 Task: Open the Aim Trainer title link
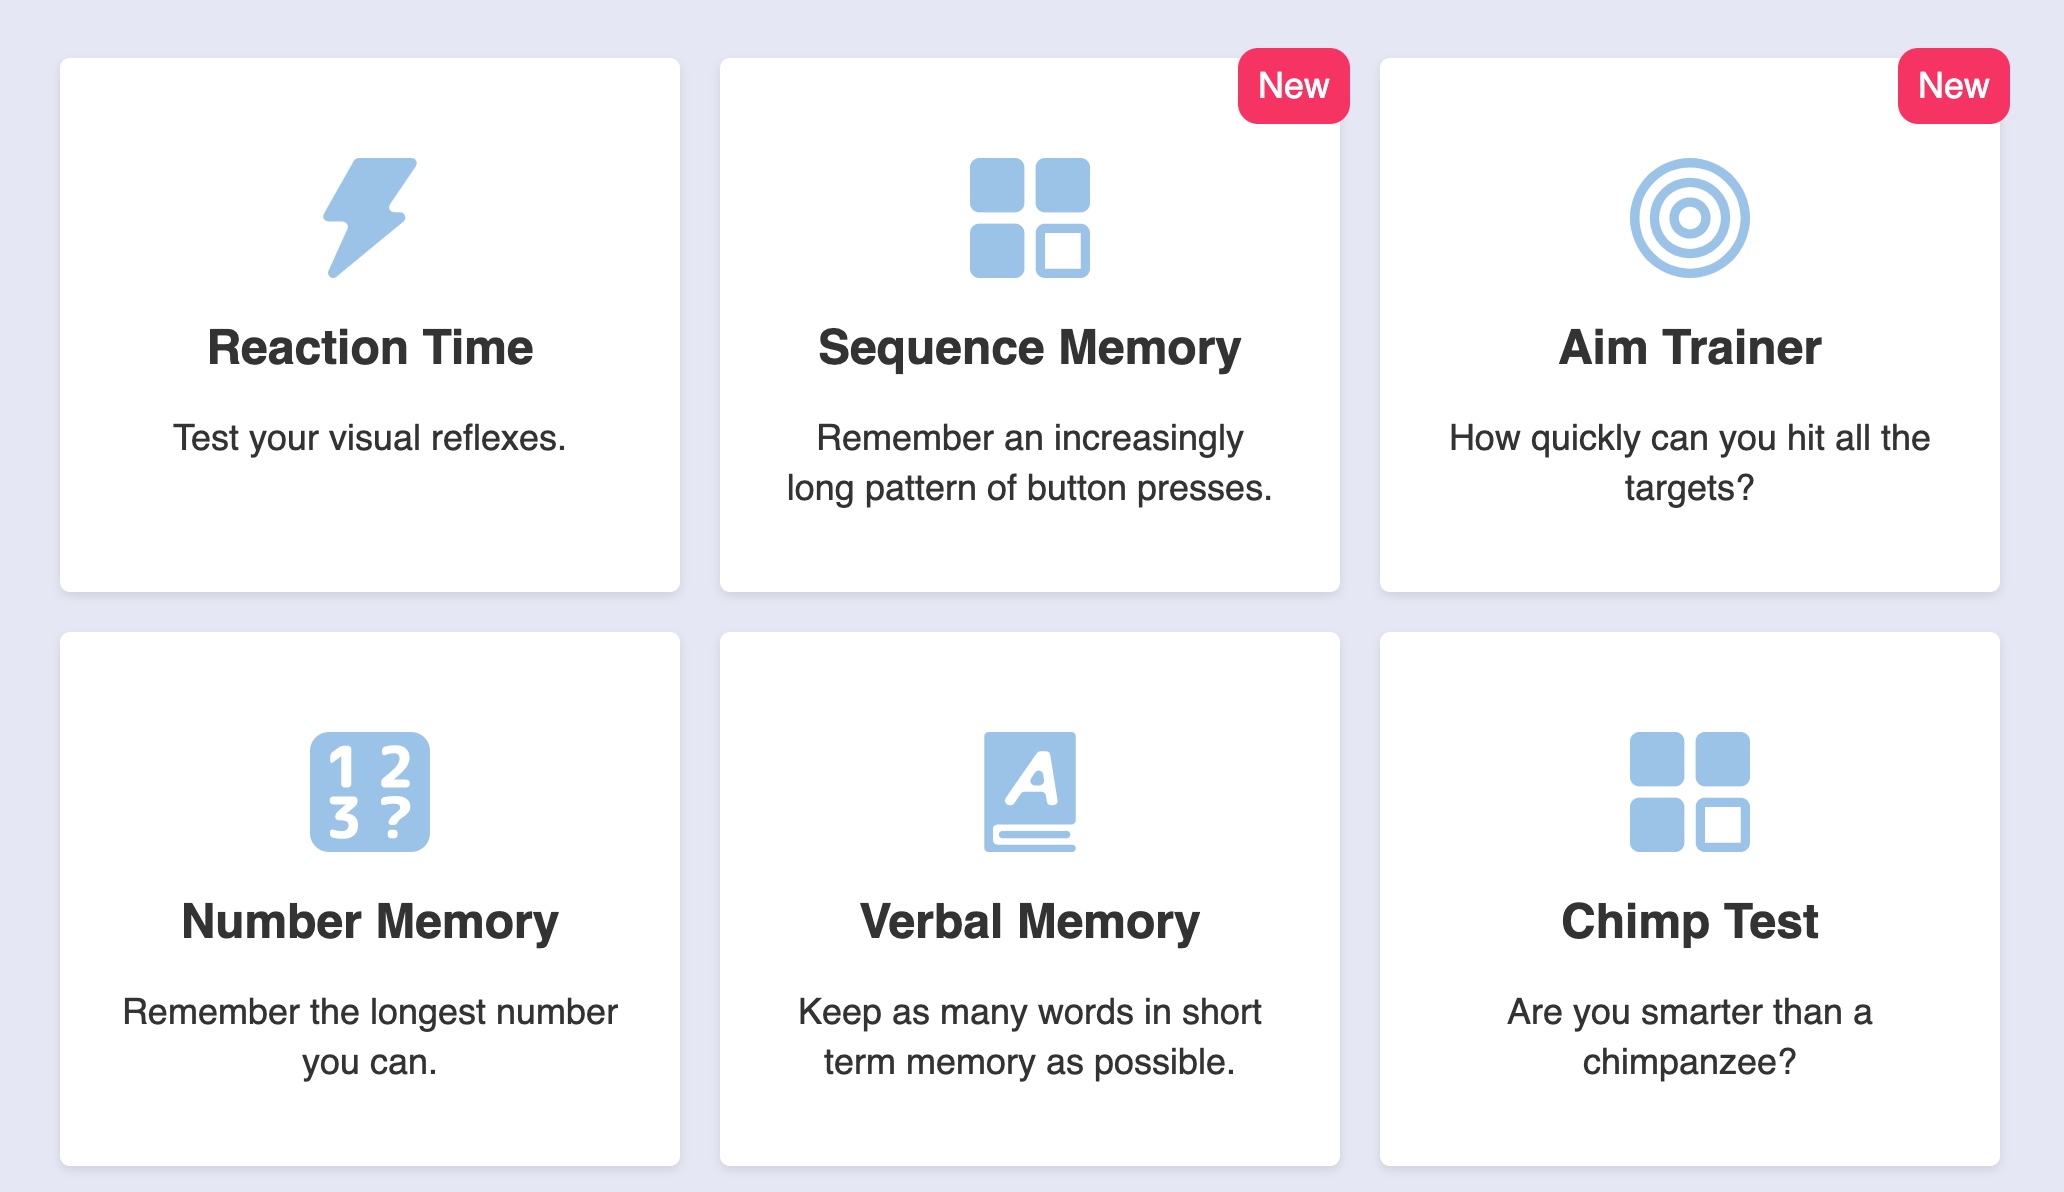click(1689, 348)
